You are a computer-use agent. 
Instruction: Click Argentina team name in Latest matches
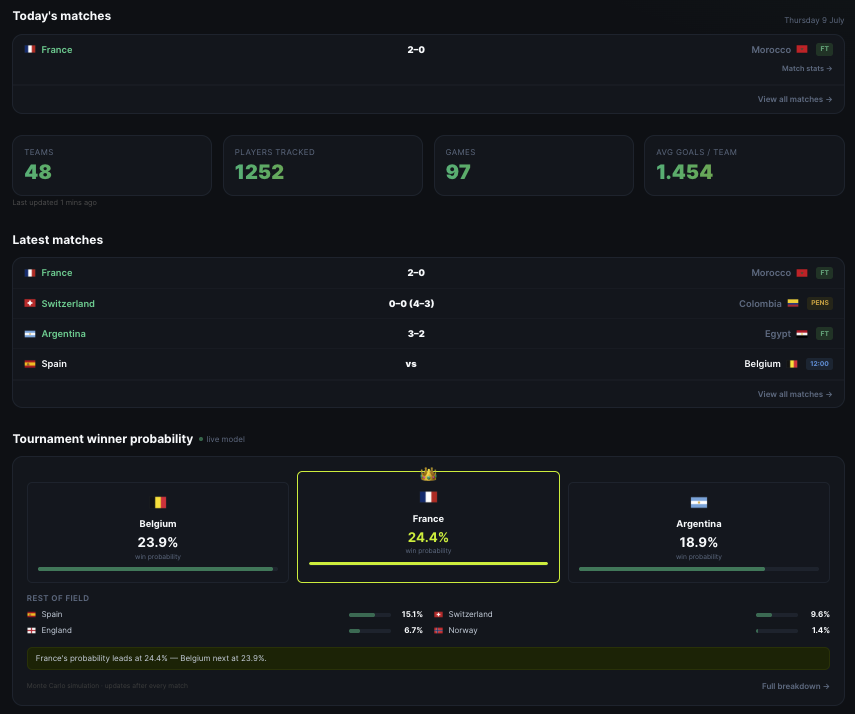tap(63, 334)
